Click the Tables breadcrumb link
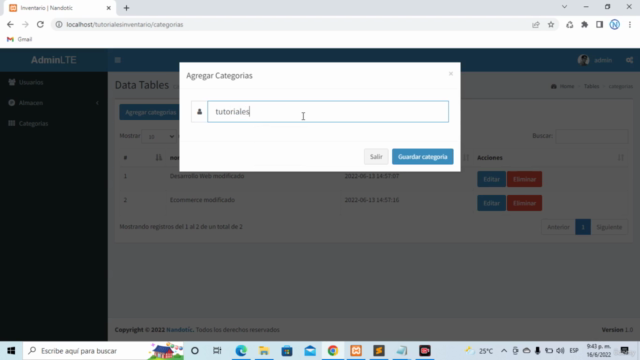This screenshot has height=360, width=640. tap(591, 86)
